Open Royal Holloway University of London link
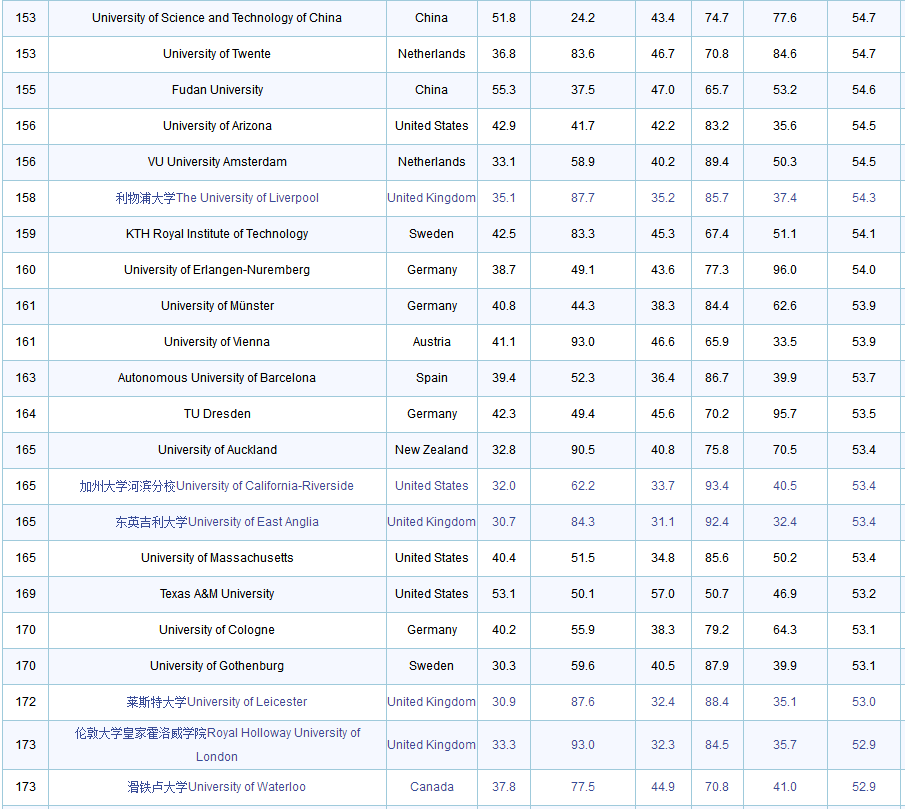This screenshot has height=809, width=905. tap(217, 744)
